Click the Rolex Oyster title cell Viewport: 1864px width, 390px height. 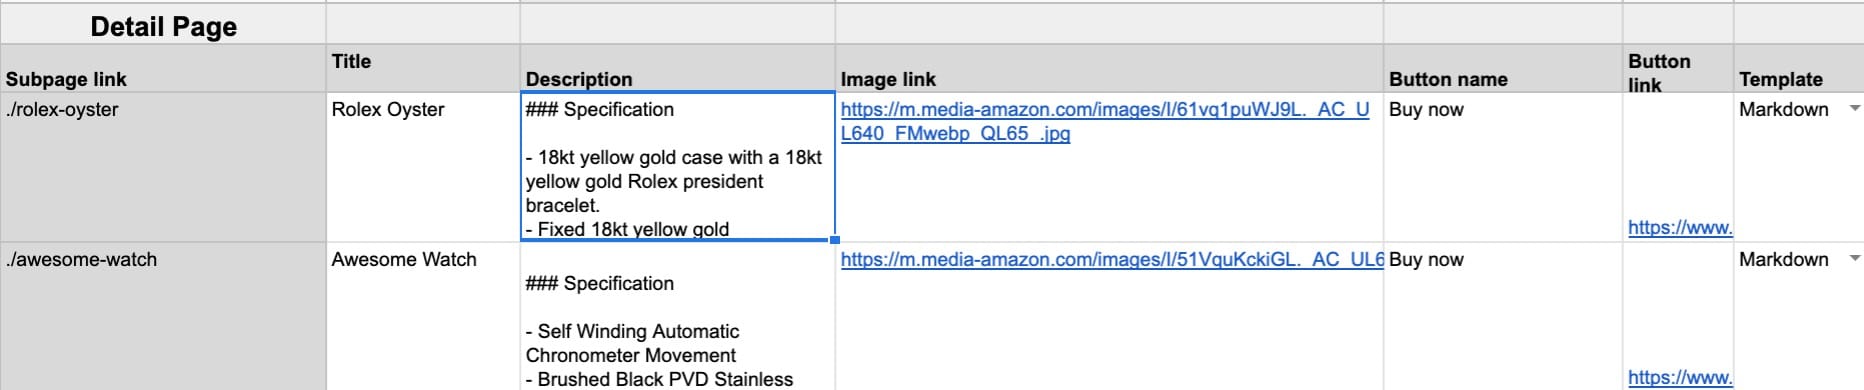point(423,167)
